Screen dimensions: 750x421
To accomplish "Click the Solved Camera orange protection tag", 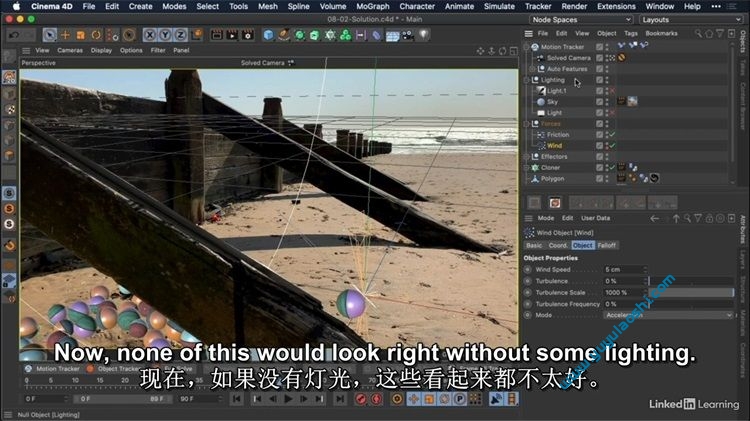I will tap(621, 57).
